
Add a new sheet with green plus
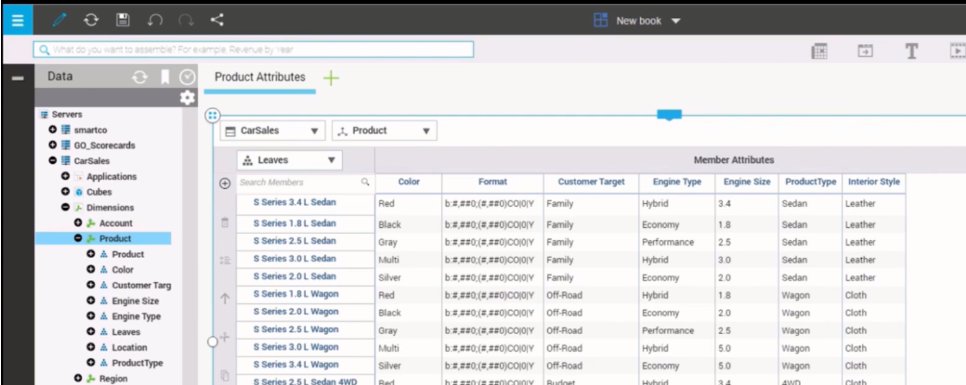[331, 78]
